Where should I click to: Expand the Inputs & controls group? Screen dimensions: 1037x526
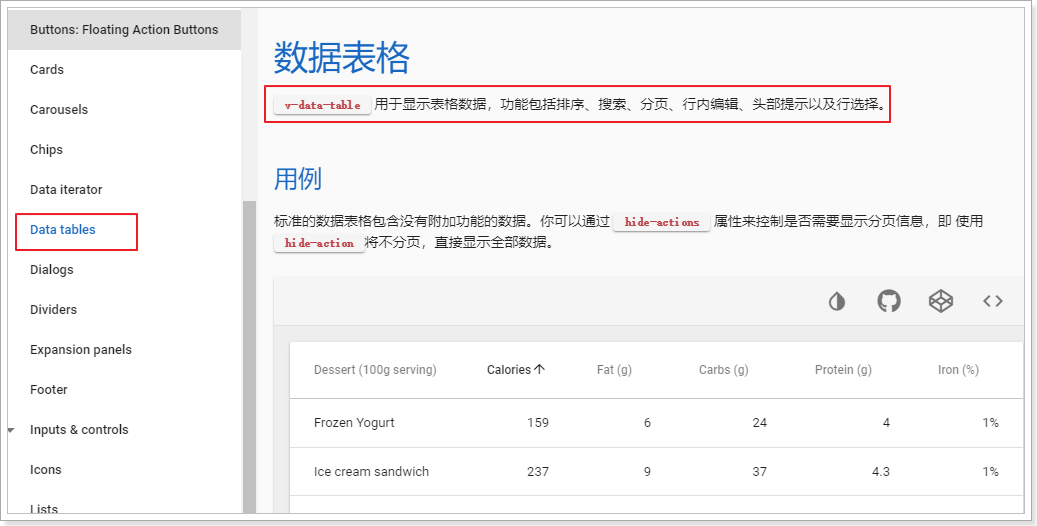coord(12,430)
